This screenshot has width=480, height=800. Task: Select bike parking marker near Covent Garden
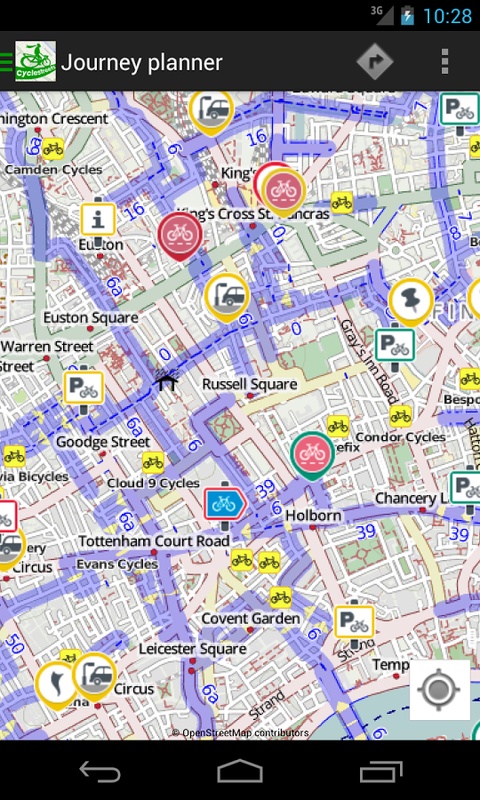click(x=354, y=622)
